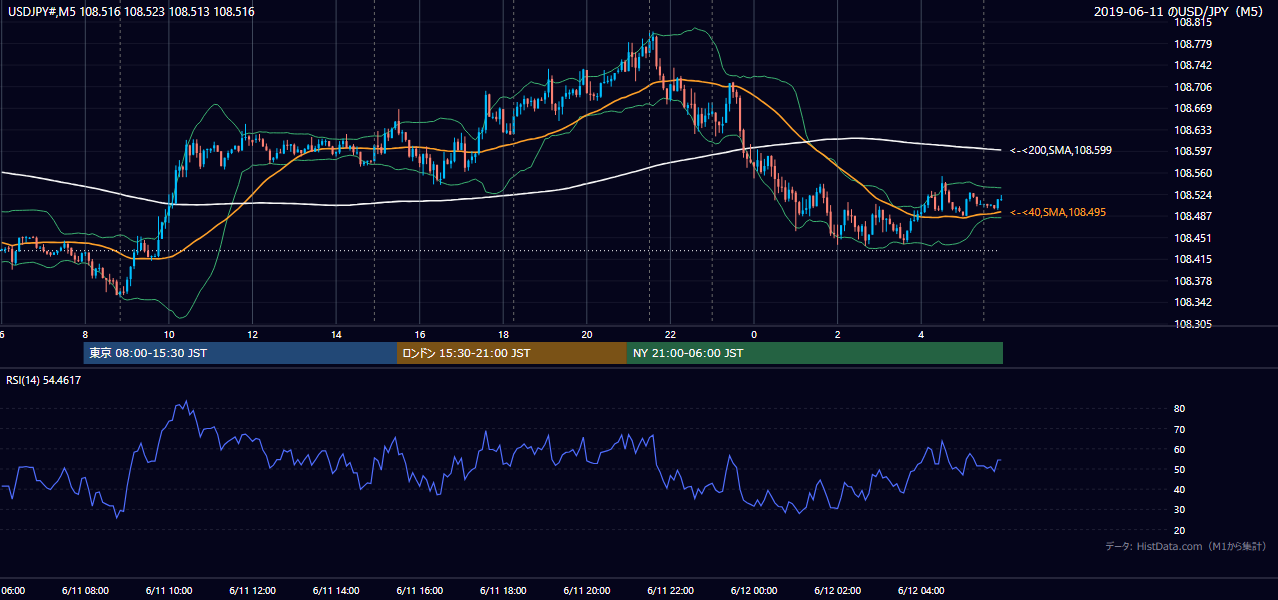Click the ロンドン 15:30-21:00 JST session bar
Viewport: 1278px width, 600px height.
point(512,353)
